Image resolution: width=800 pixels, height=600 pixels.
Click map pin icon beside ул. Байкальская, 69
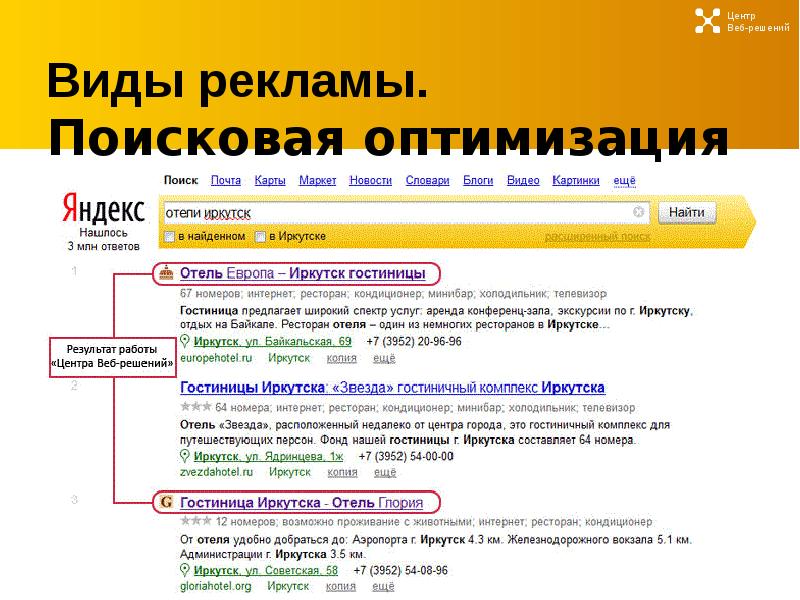click(x=185, y=342)
